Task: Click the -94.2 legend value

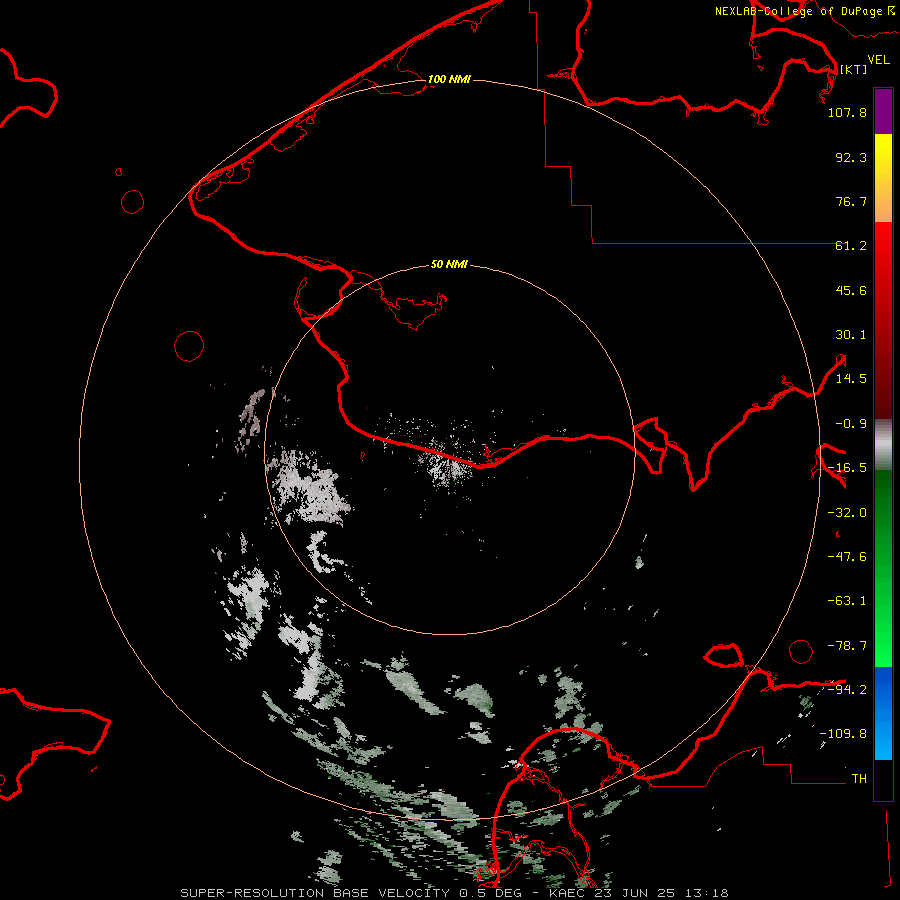Action: [847, 690]
